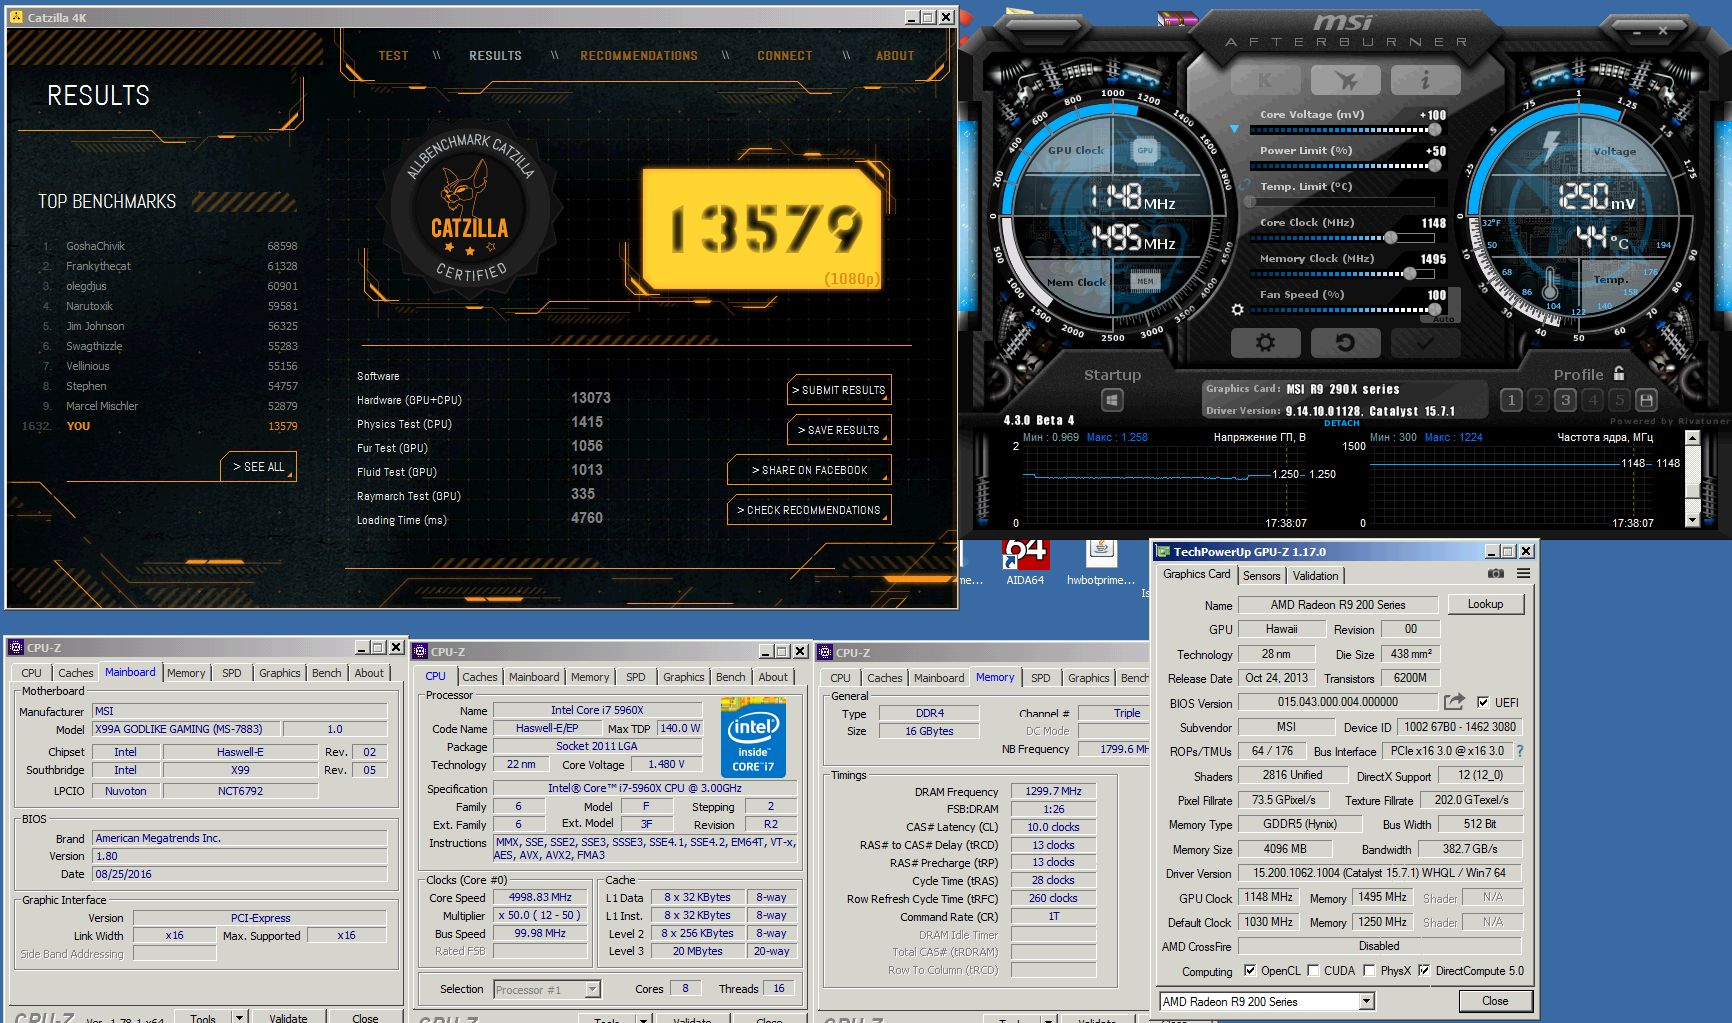Click GPU-Z Lookup button

point(1485,604)
